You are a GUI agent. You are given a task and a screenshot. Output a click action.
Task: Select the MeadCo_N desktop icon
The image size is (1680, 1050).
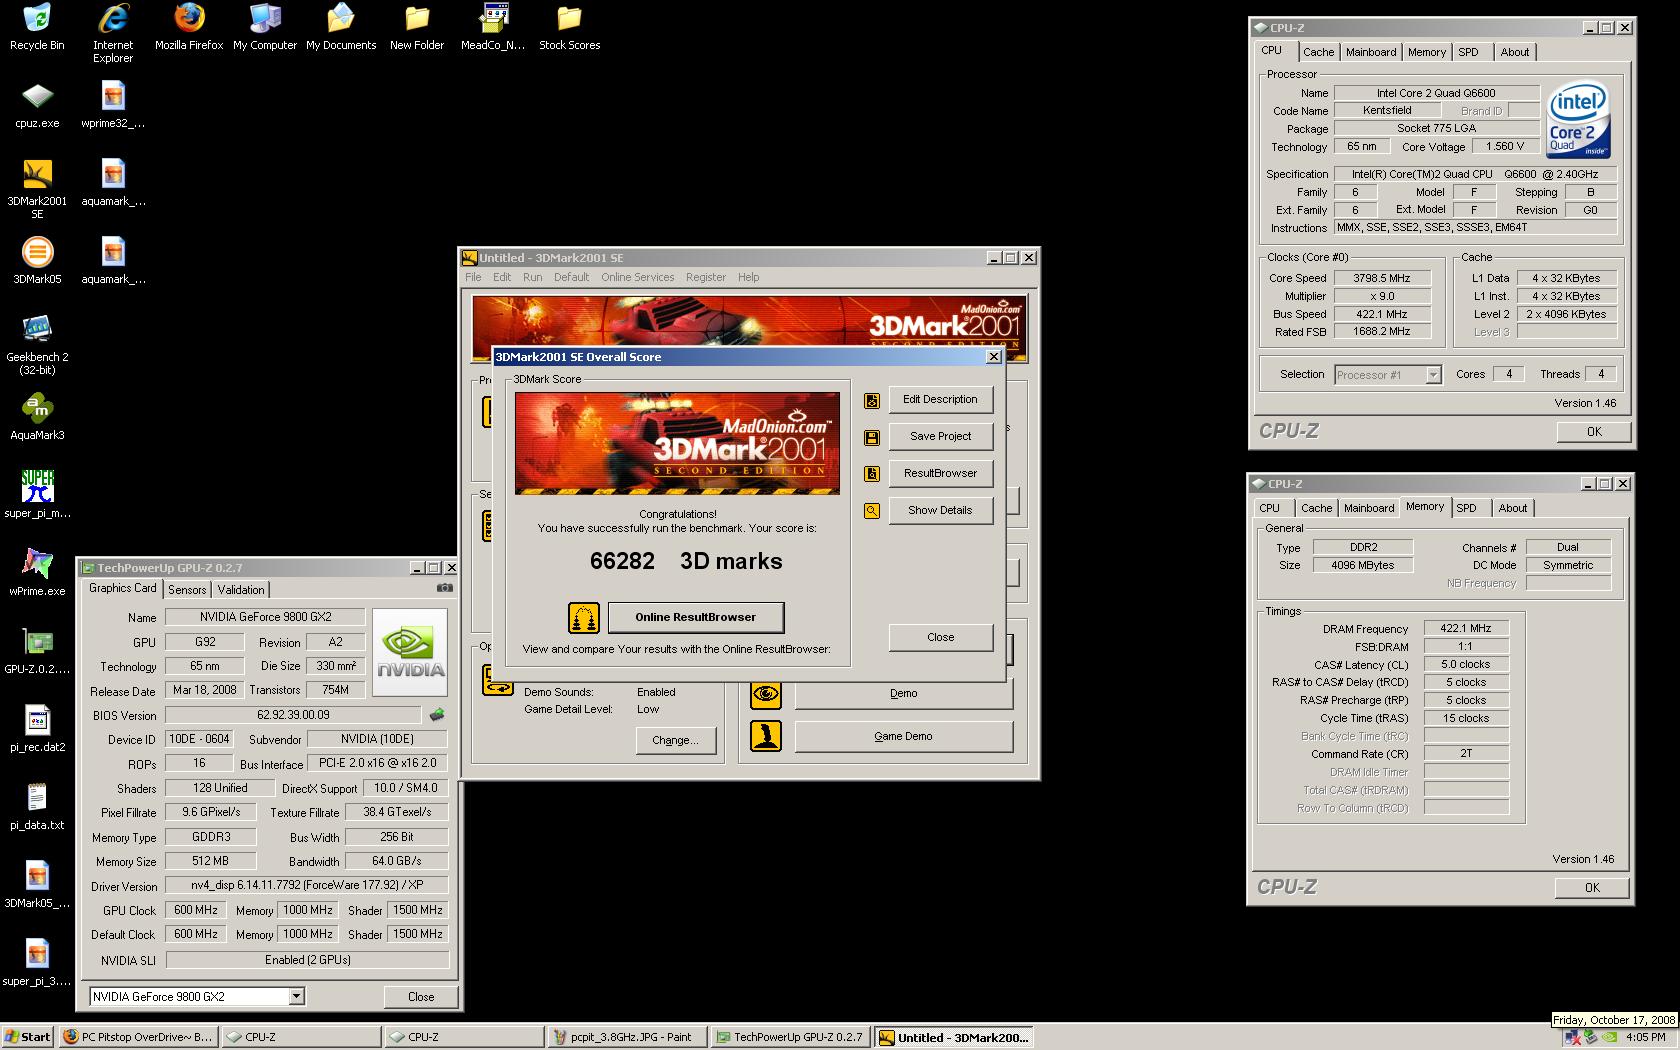493,27
